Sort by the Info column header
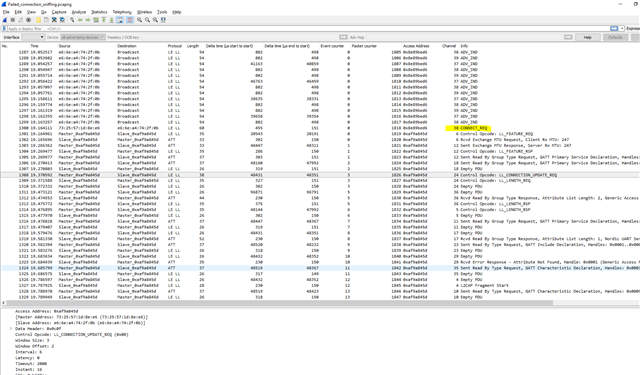The image size is (640, 375). 464,46
